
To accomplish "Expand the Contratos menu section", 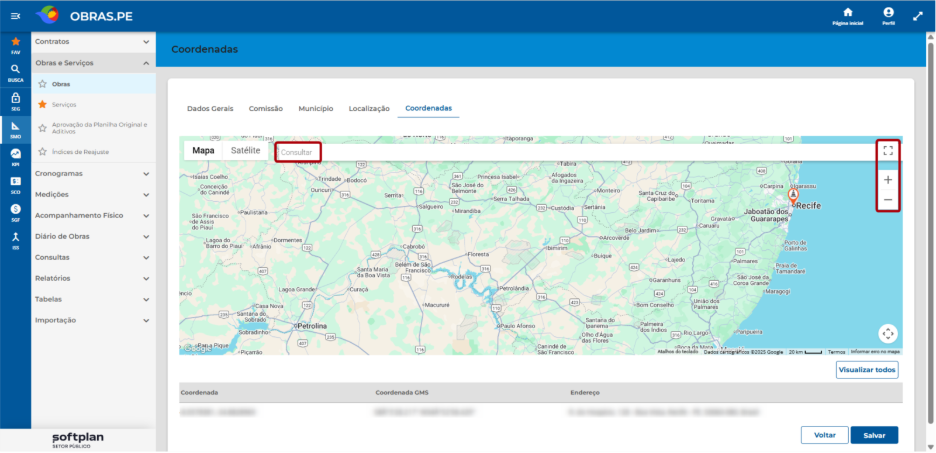I will (93, 42).
